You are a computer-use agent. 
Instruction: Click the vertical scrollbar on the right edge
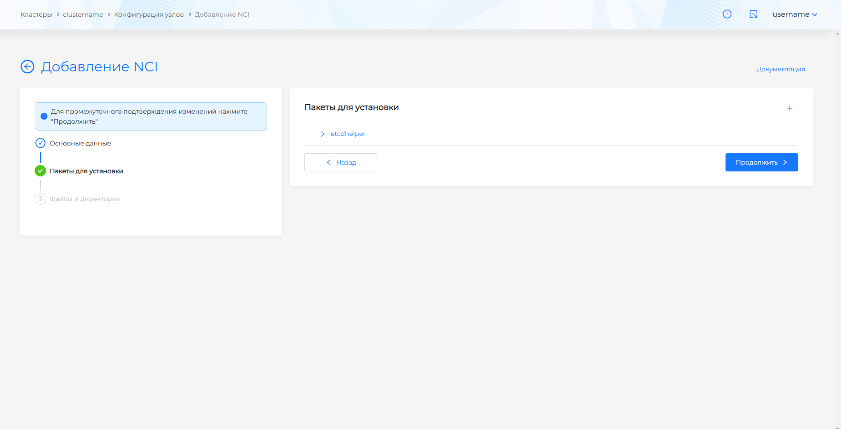click(x=836, y=200)
